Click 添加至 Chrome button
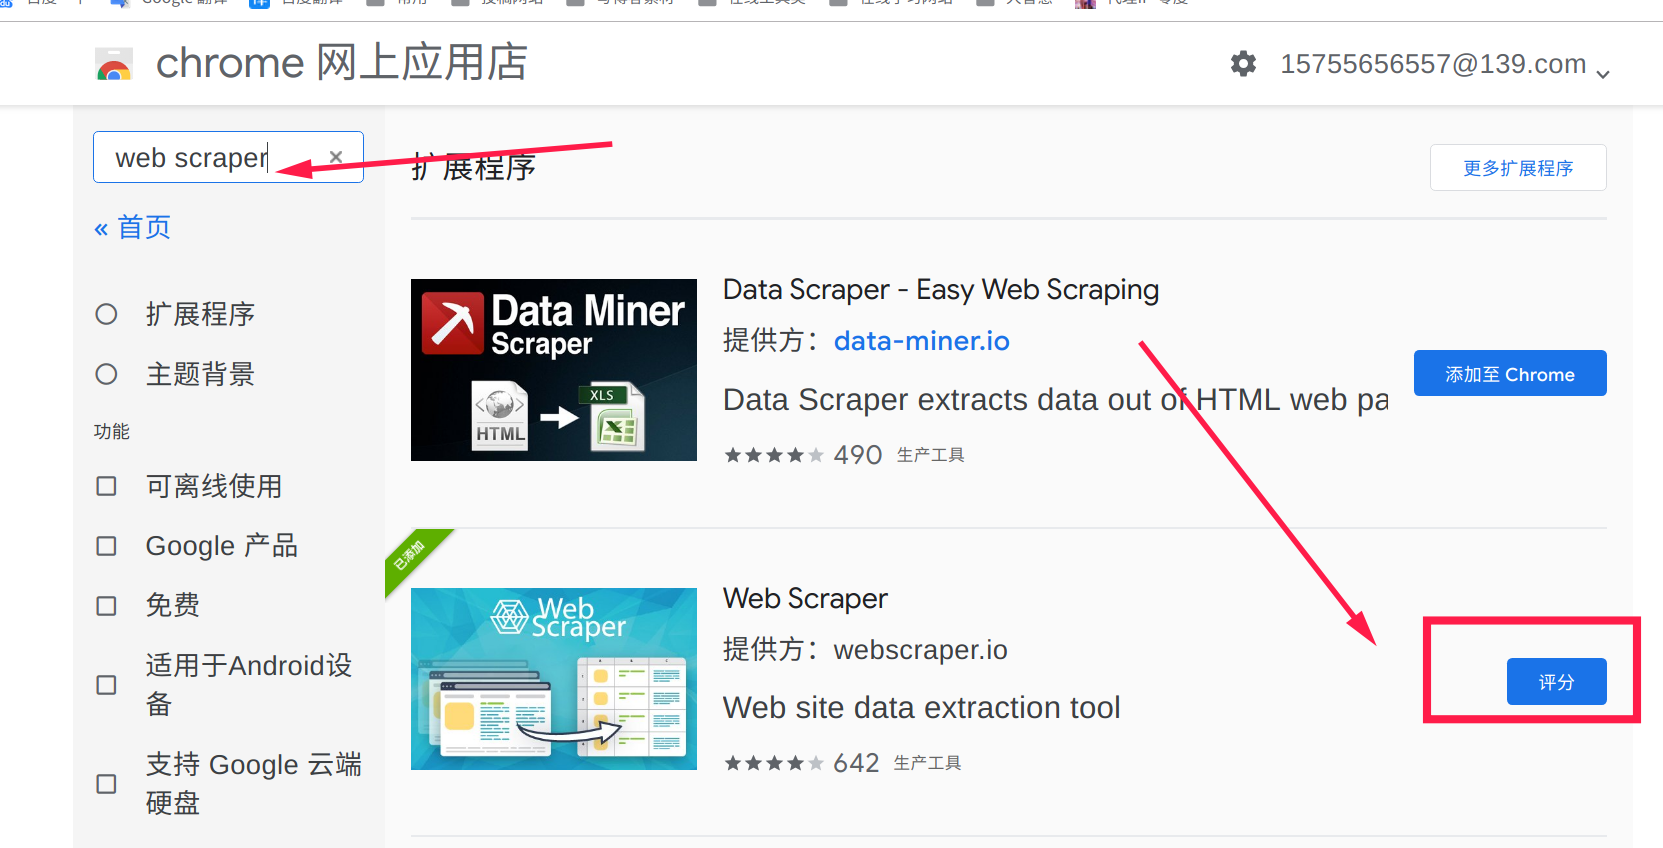 1510,373
